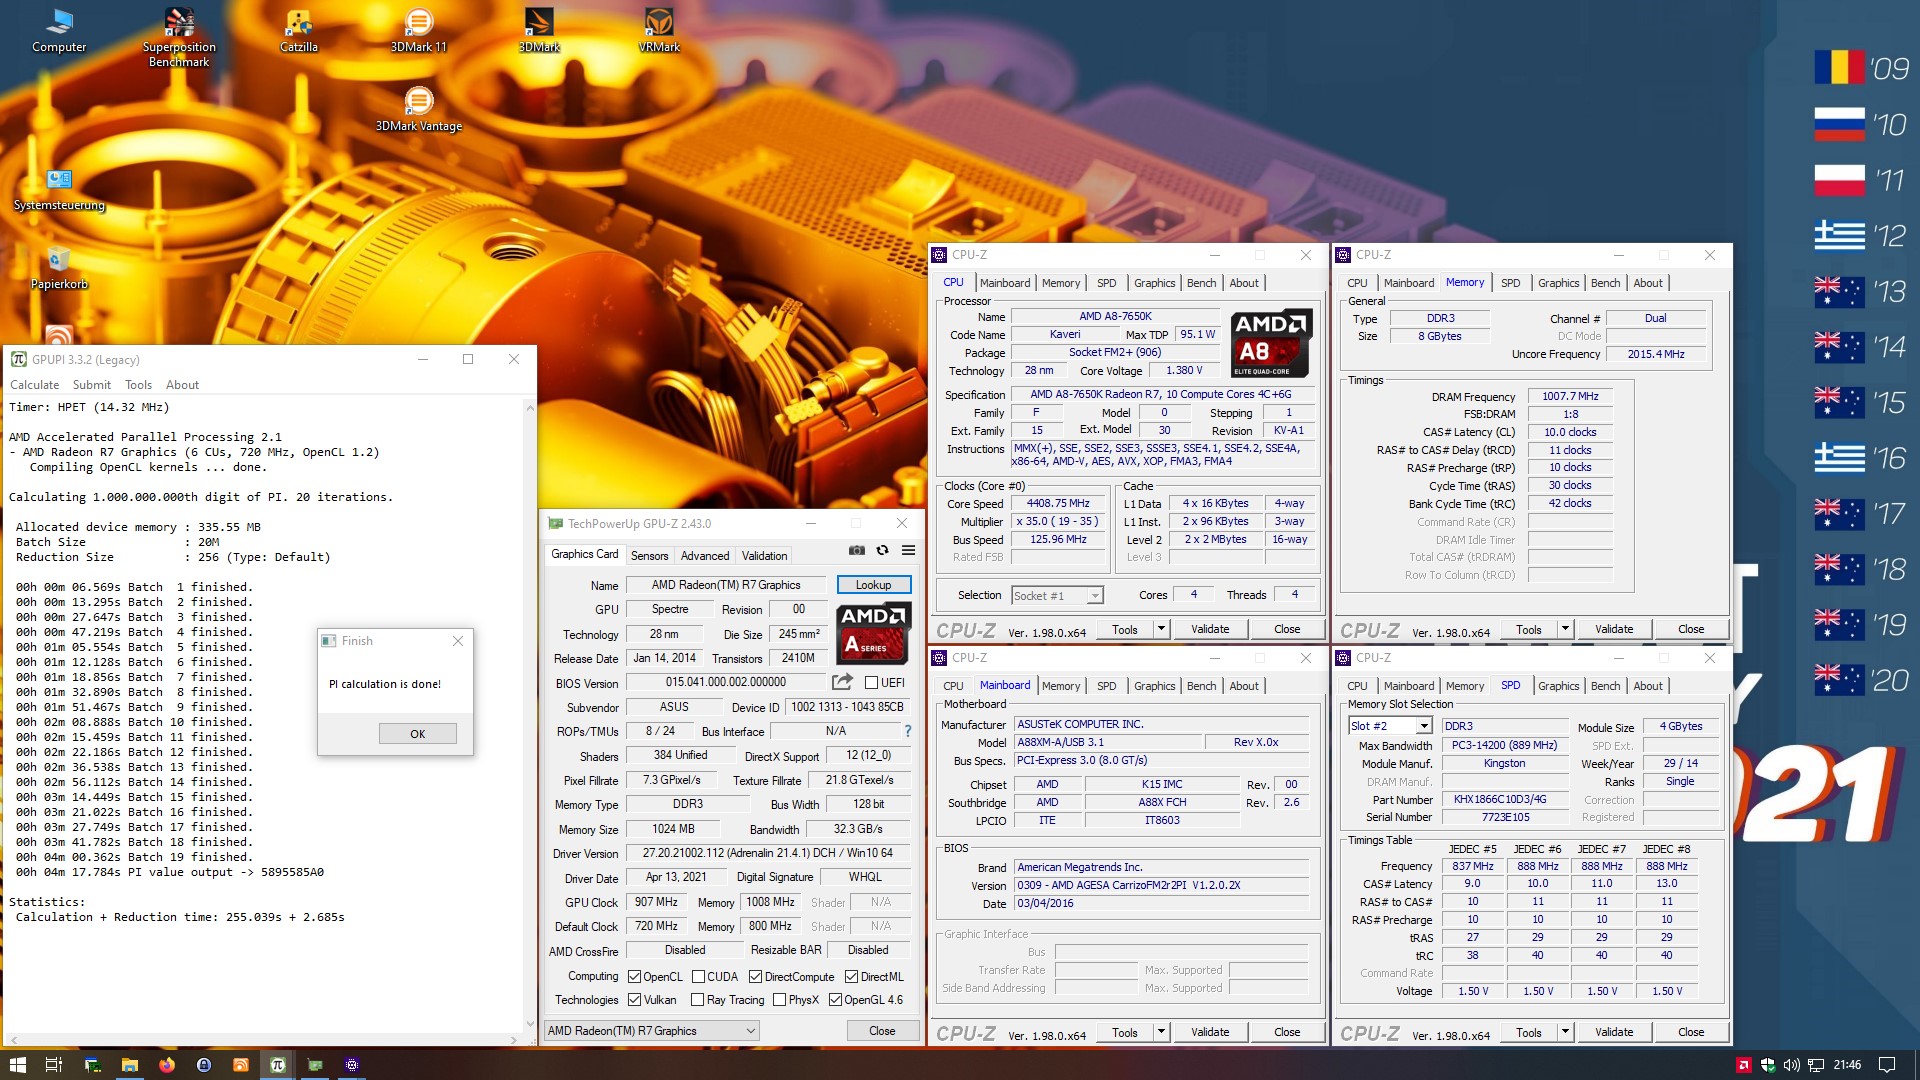Click the BIOS Version field in GPU-Z
Screen dimensions: 1920x1080
726,682
